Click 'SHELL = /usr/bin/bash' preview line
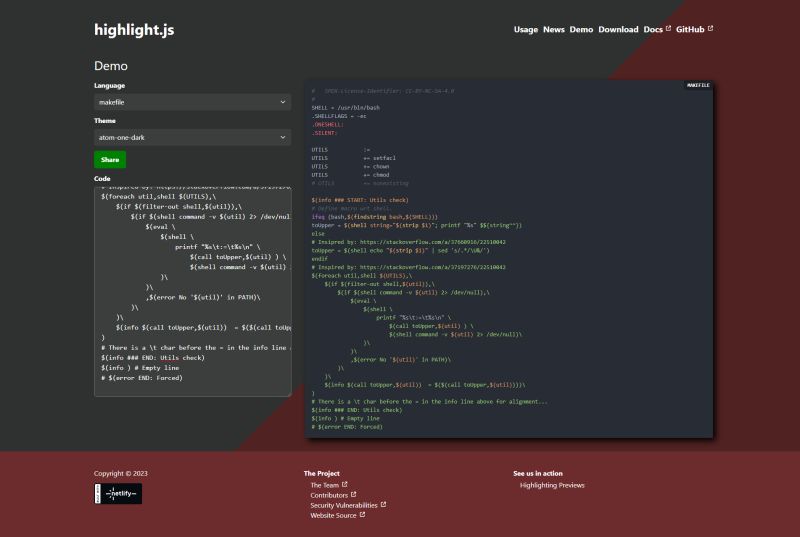This screenshot has height=537, width=800. (x=345, y=108)
